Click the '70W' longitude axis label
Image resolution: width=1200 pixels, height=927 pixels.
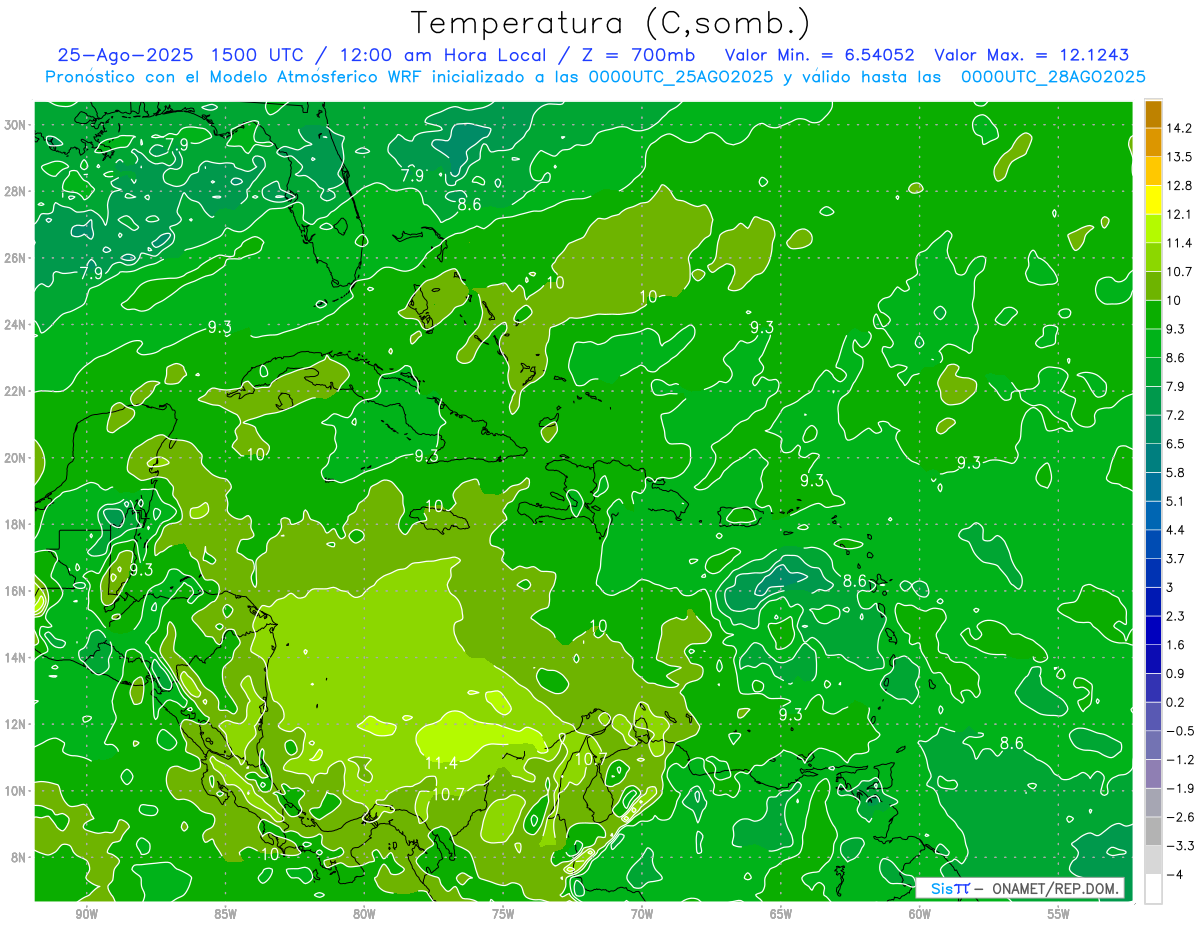click(642, 914)
